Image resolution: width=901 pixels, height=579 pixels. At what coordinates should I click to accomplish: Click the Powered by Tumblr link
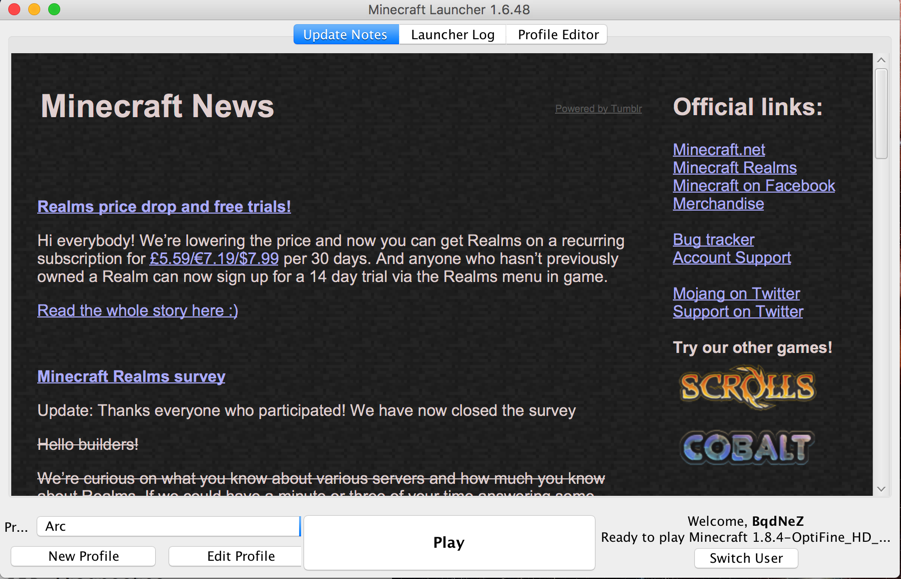[598, 109]
